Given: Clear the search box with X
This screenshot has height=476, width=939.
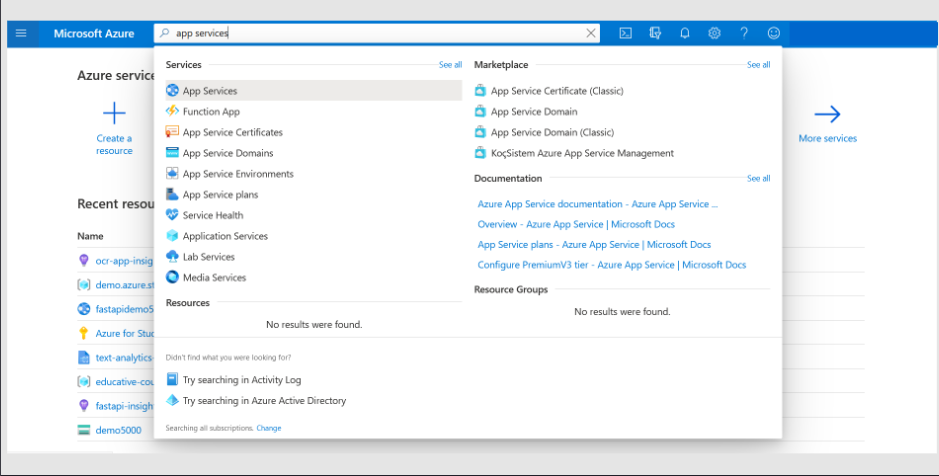Looking at the screenshot, I should pyautogui.click(x=590, y=34).
